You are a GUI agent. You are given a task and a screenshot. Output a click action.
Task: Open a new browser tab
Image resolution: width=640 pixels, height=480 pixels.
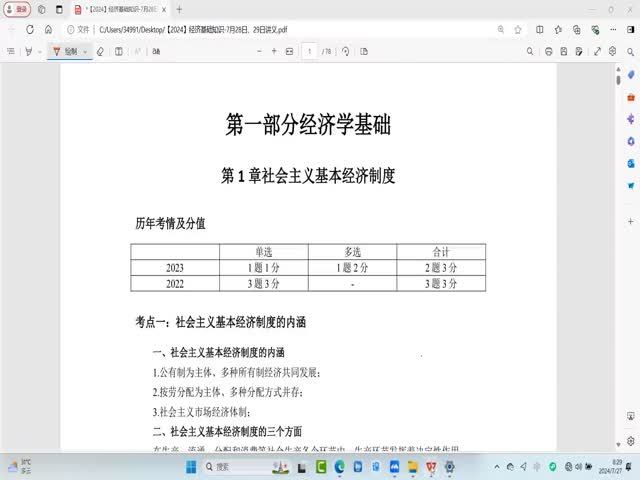coord(179,9)
